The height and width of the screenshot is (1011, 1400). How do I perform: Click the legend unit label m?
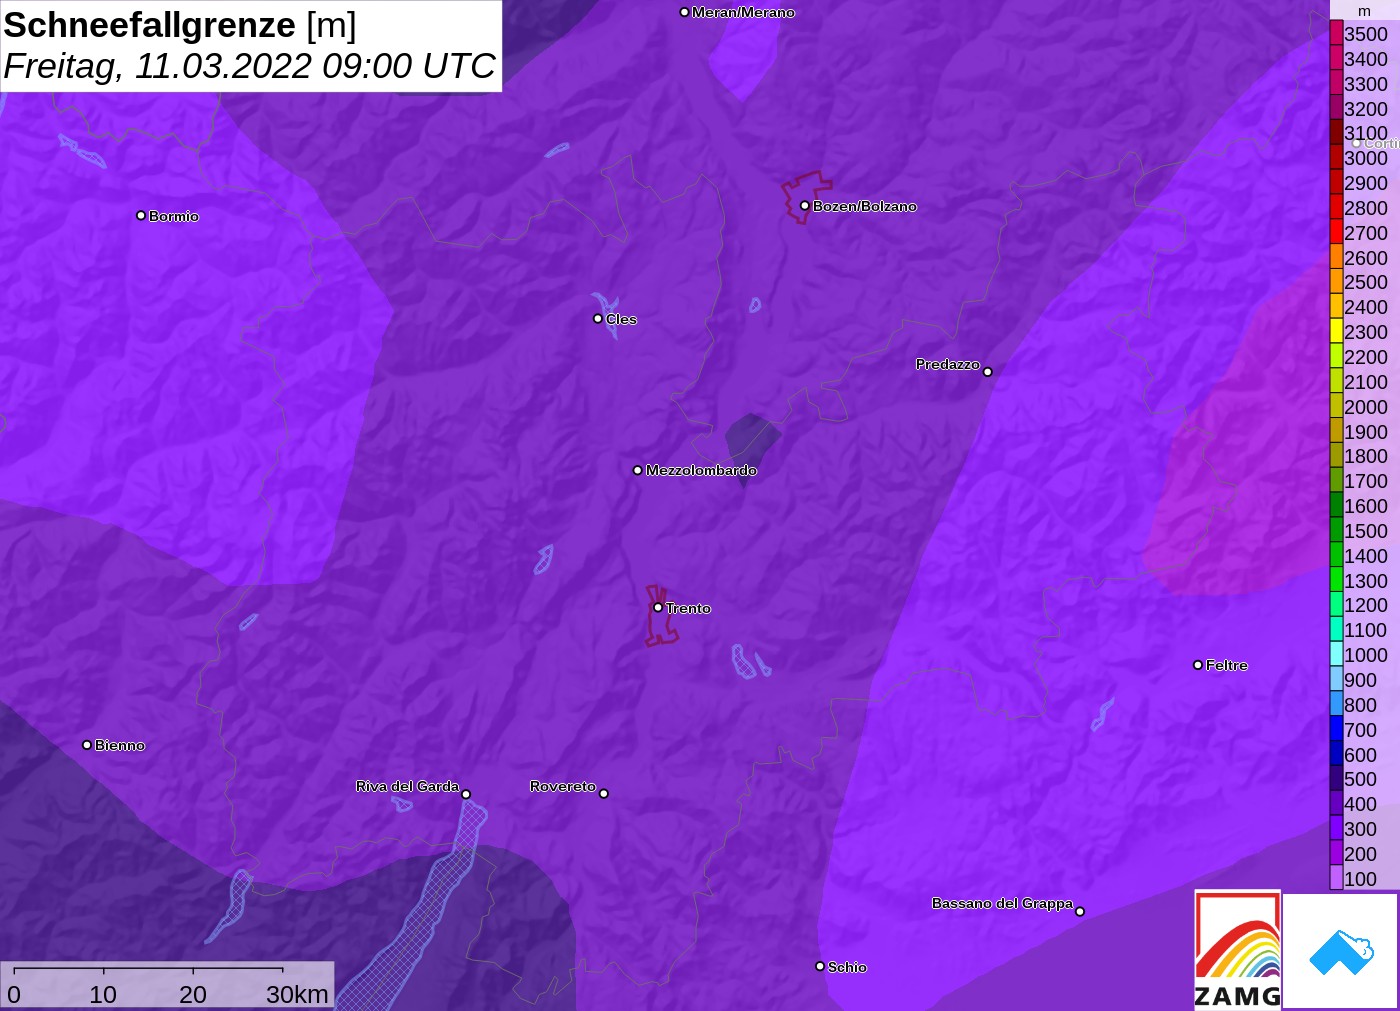1364,11
